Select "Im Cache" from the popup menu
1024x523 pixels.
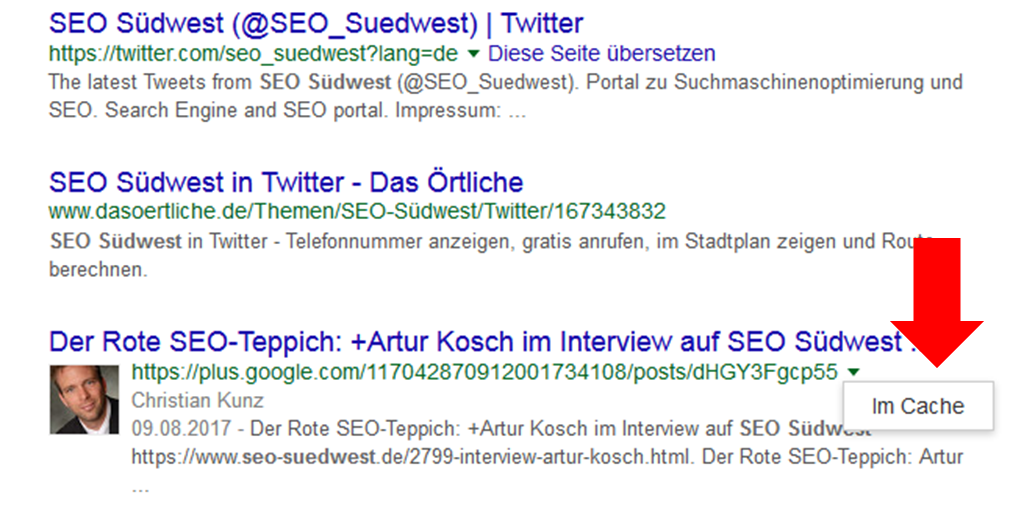[x=918, y=406]
